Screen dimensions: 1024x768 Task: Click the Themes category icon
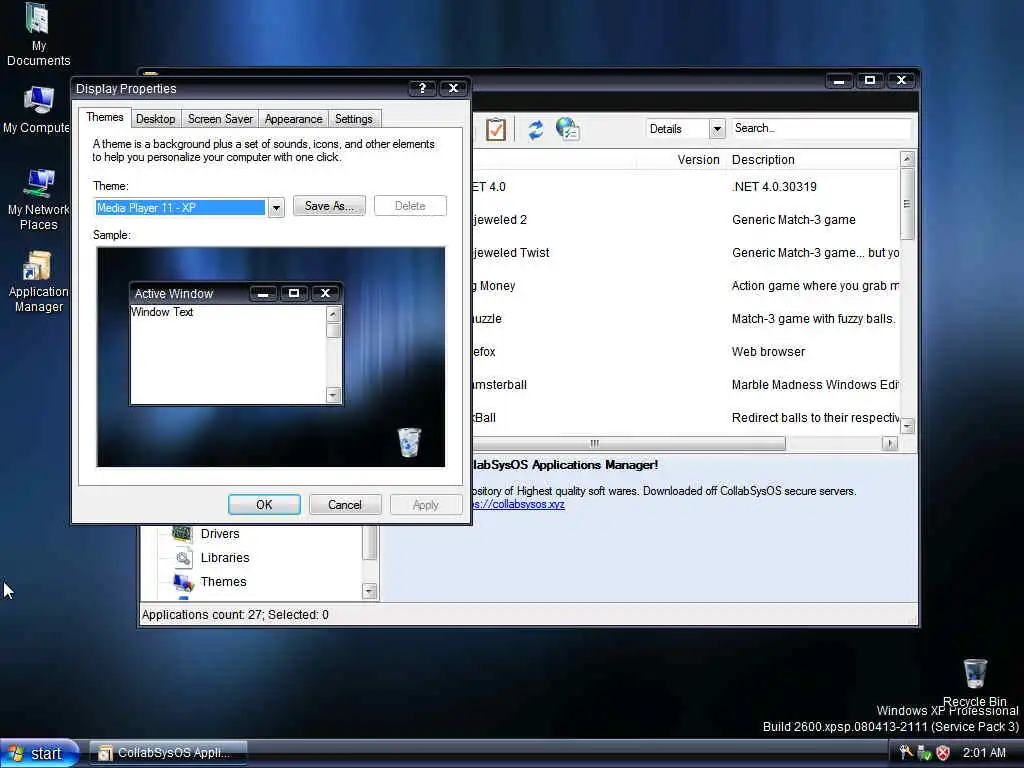point(183,581)
